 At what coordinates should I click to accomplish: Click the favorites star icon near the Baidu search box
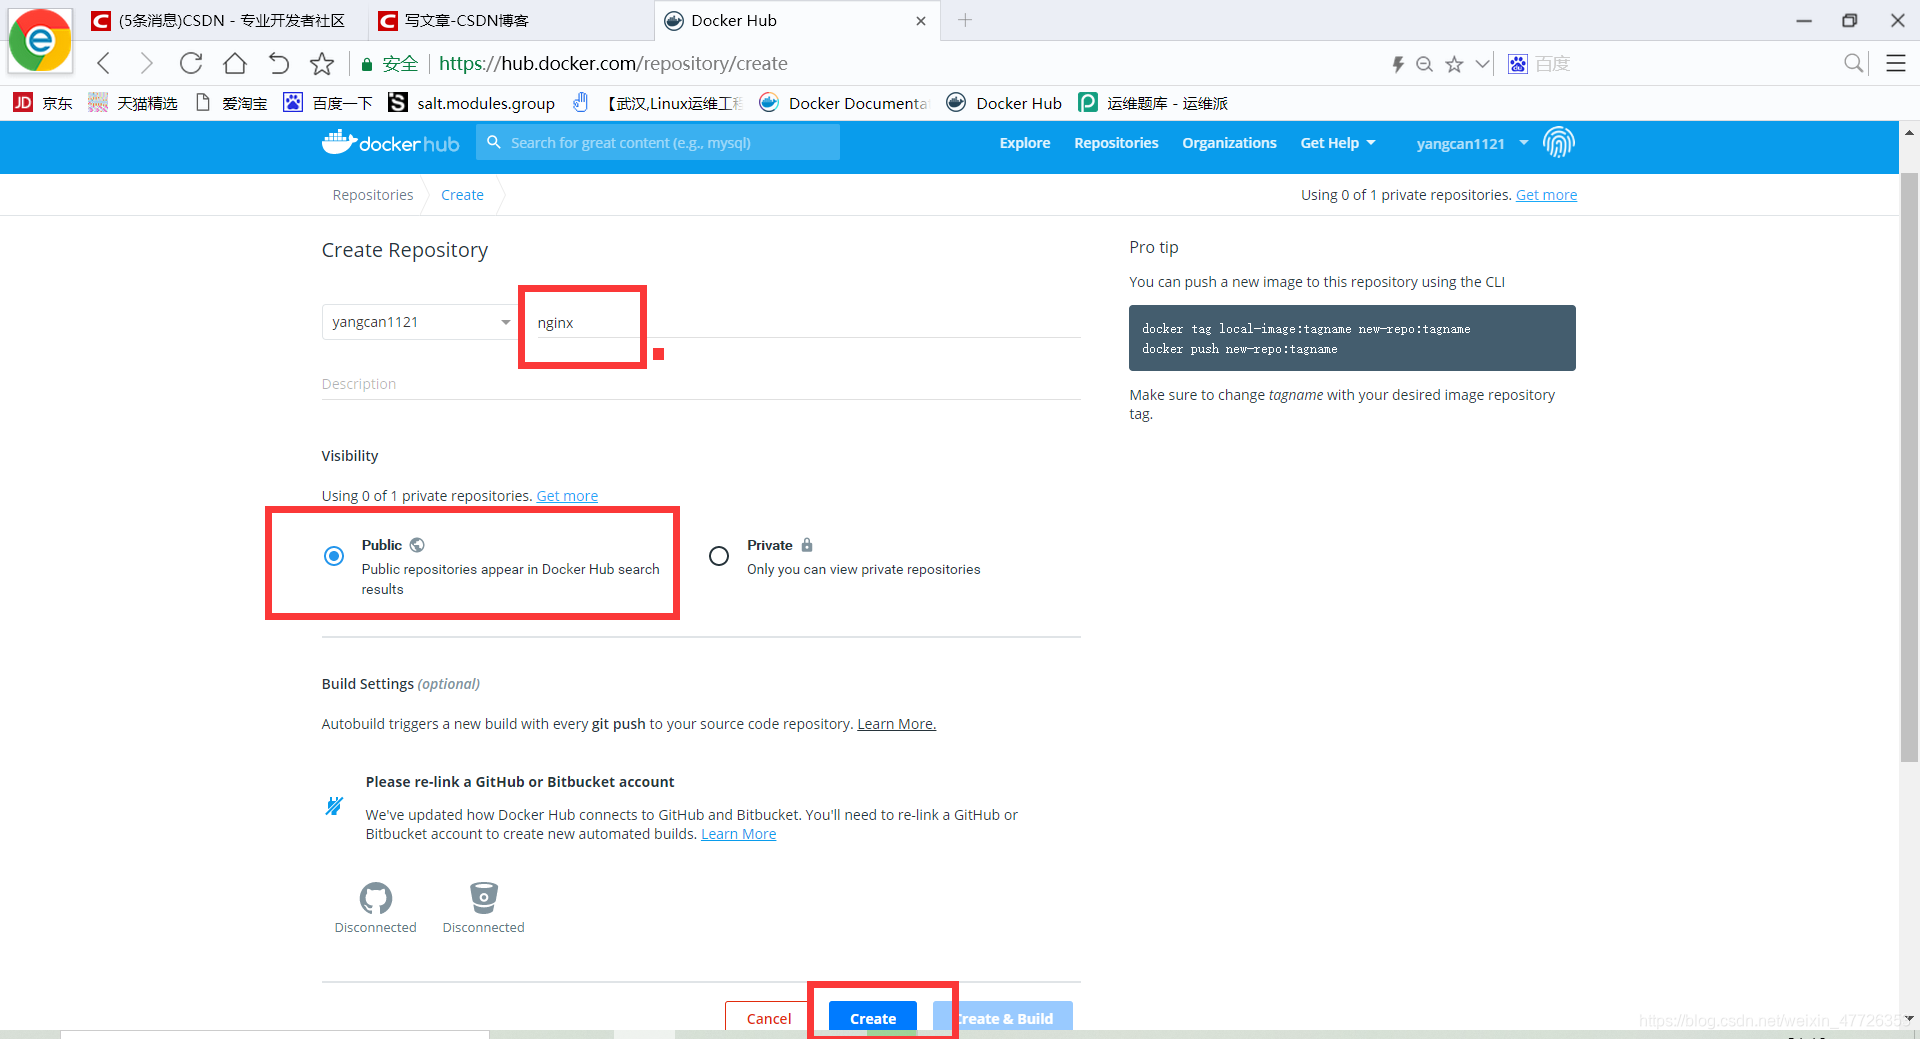click(1454, 64)
